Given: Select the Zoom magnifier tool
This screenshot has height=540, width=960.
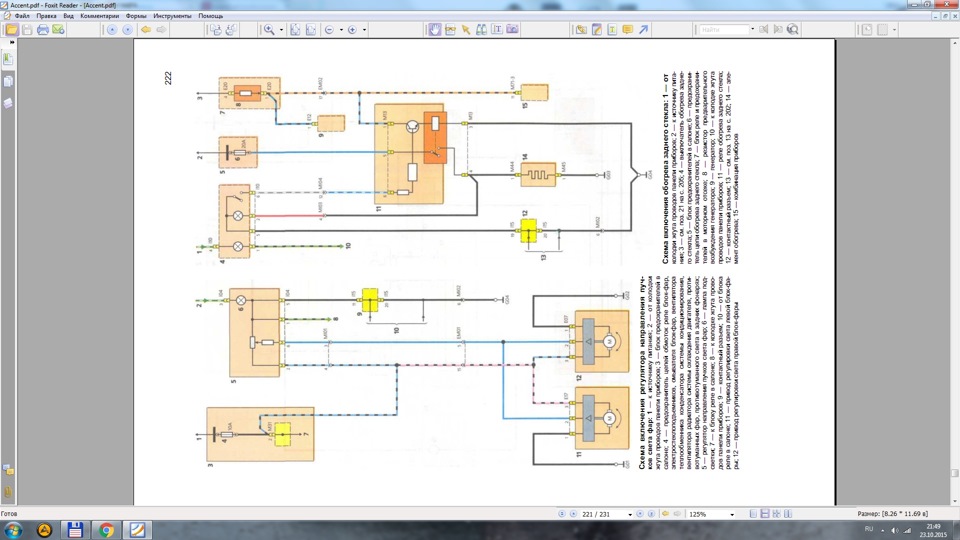Looking at the screenshot, I should tap(269, 29).
